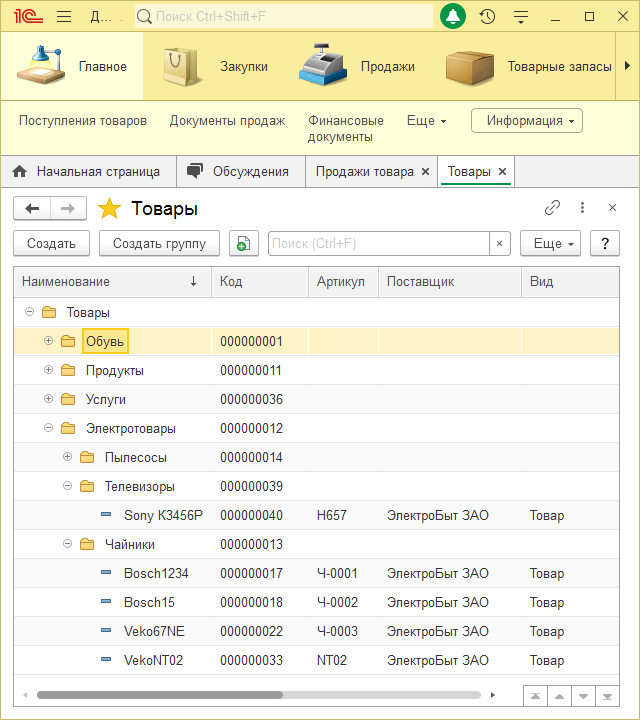Open the Товарные запасы box icon

pos(469,68)
